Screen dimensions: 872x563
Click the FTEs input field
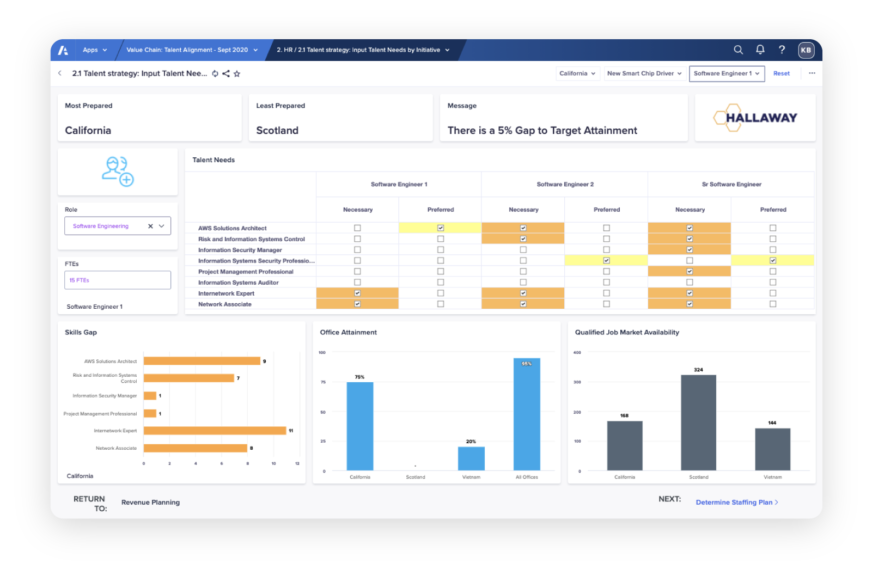[118, 281]
